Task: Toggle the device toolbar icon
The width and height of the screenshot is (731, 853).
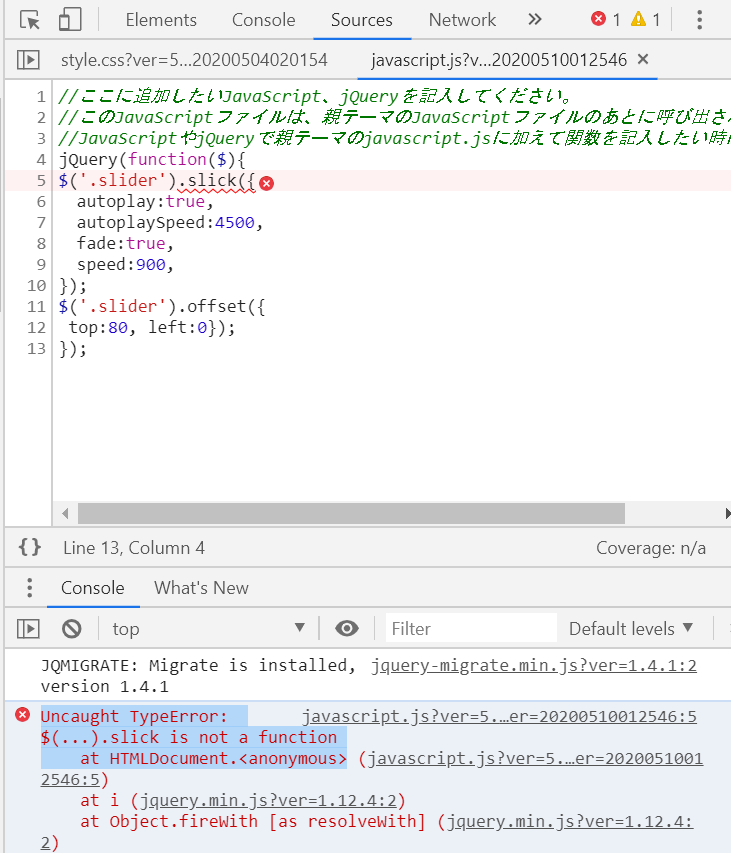Action: point(69,20)
